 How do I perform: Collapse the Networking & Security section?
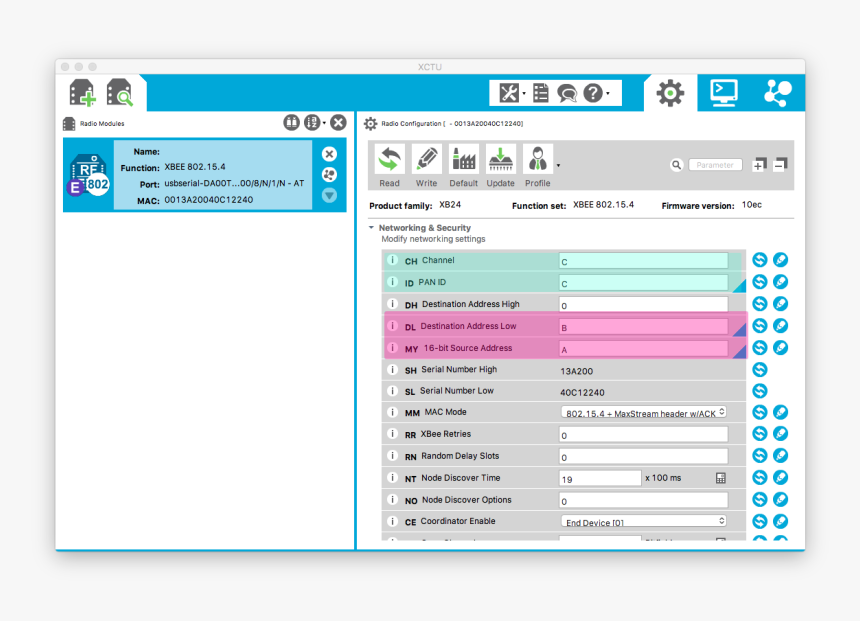pyautogui.click(x=371, y=227)
